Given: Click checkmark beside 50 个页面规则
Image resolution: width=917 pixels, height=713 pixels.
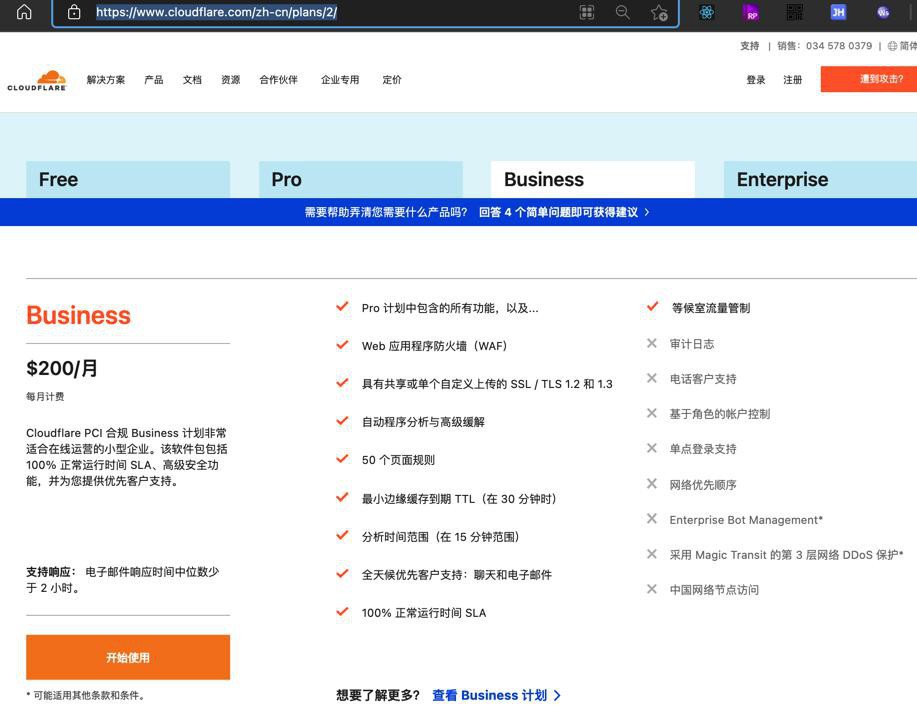Looking at the screenshot, I should tap(342, 459).
